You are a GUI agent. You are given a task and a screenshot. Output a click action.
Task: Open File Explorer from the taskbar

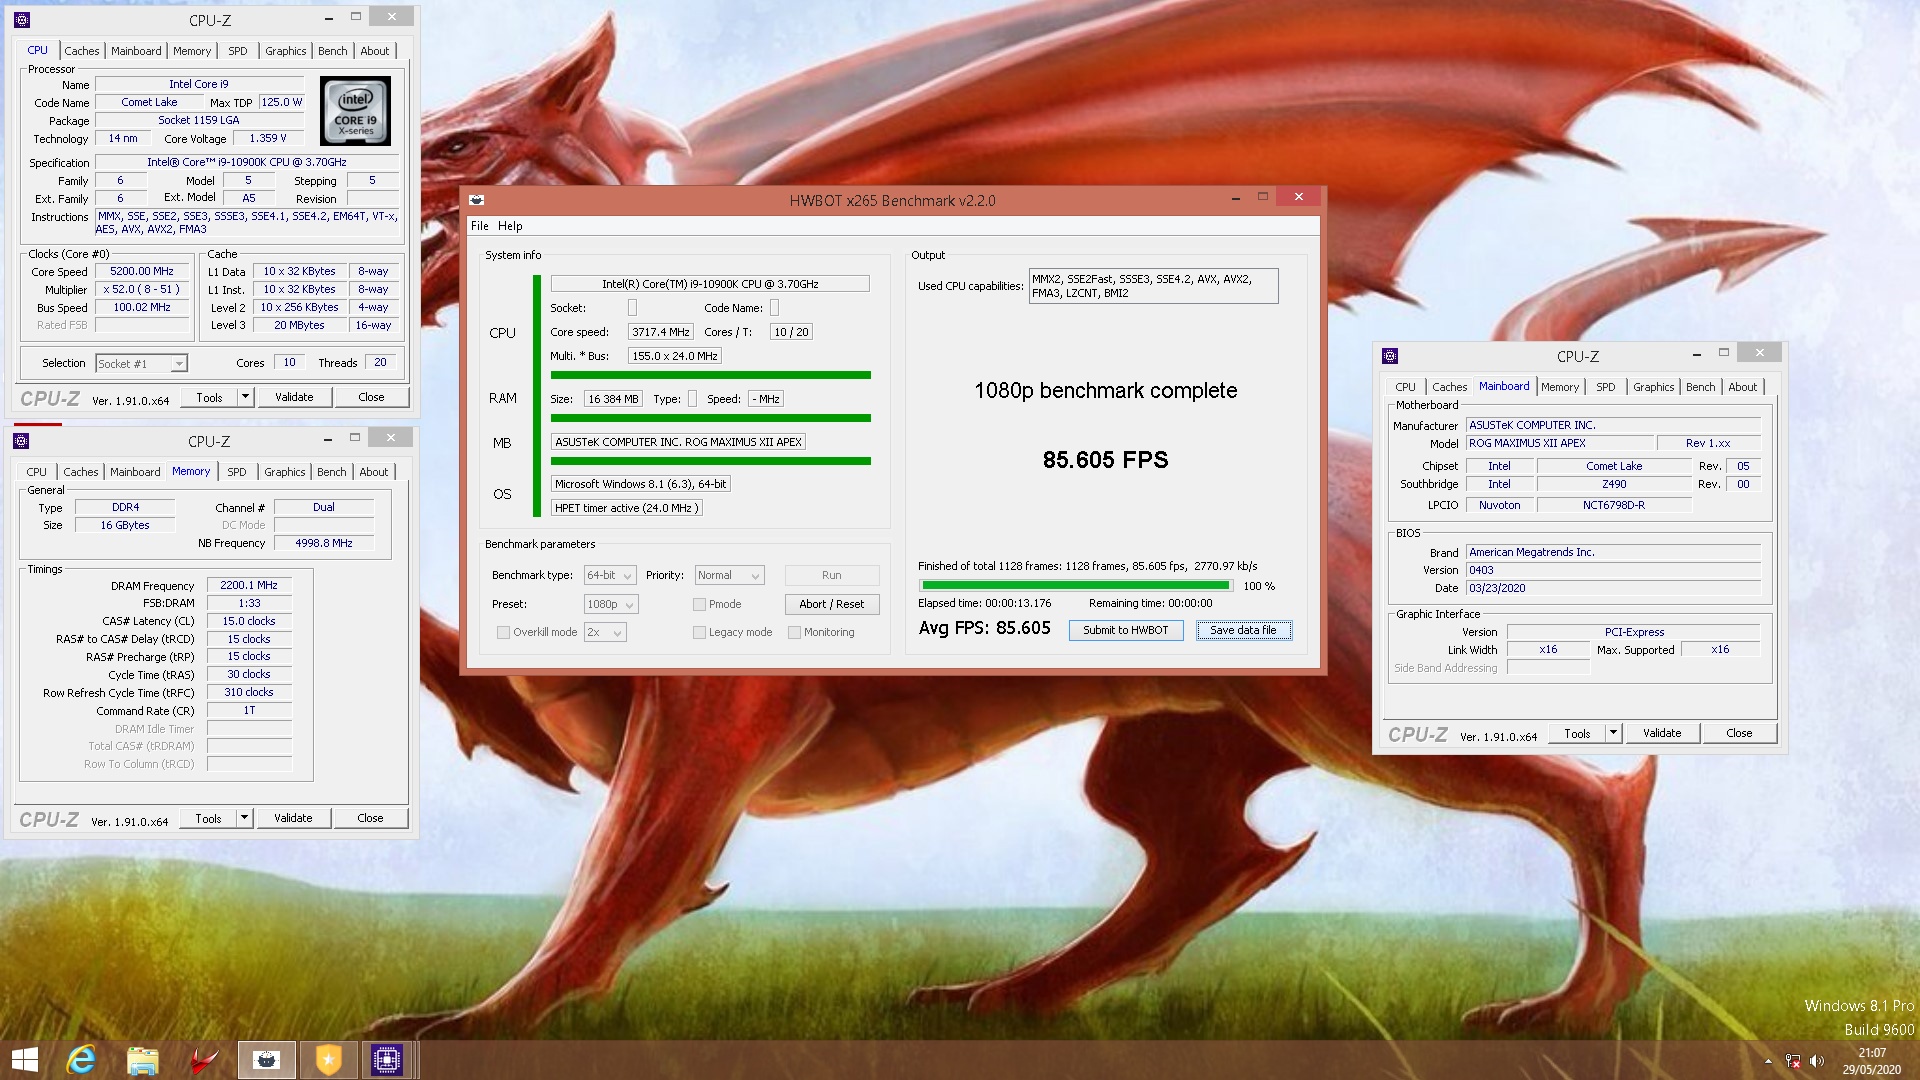(x=143, y=1060)
